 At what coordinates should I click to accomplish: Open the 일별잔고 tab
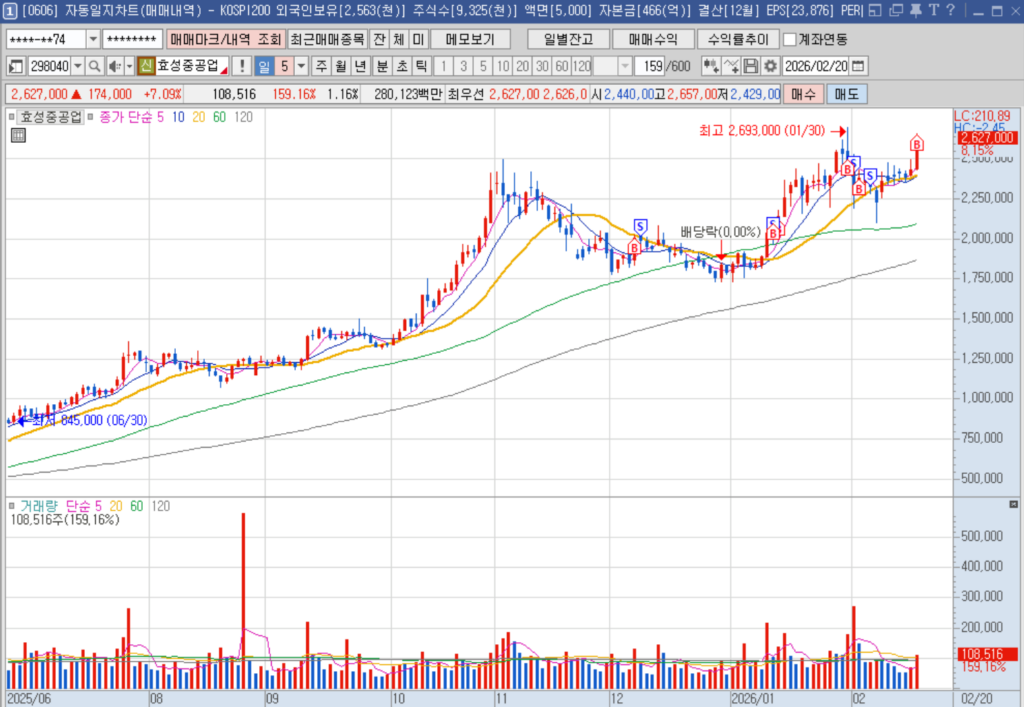click(x=568, y=39)
